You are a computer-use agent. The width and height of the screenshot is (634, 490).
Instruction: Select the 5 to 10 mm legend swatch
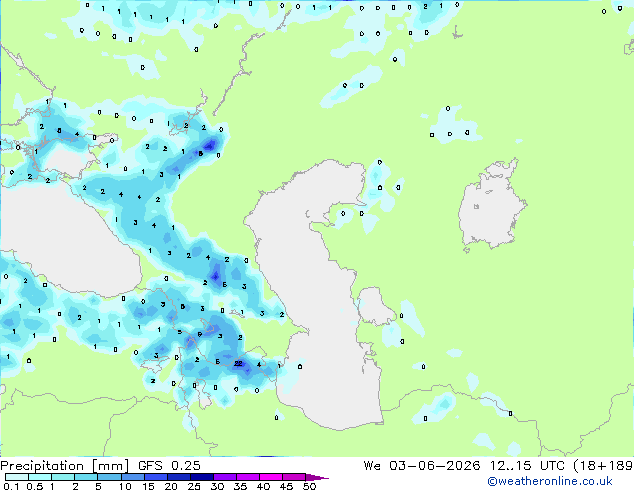(x=109, y=477)
